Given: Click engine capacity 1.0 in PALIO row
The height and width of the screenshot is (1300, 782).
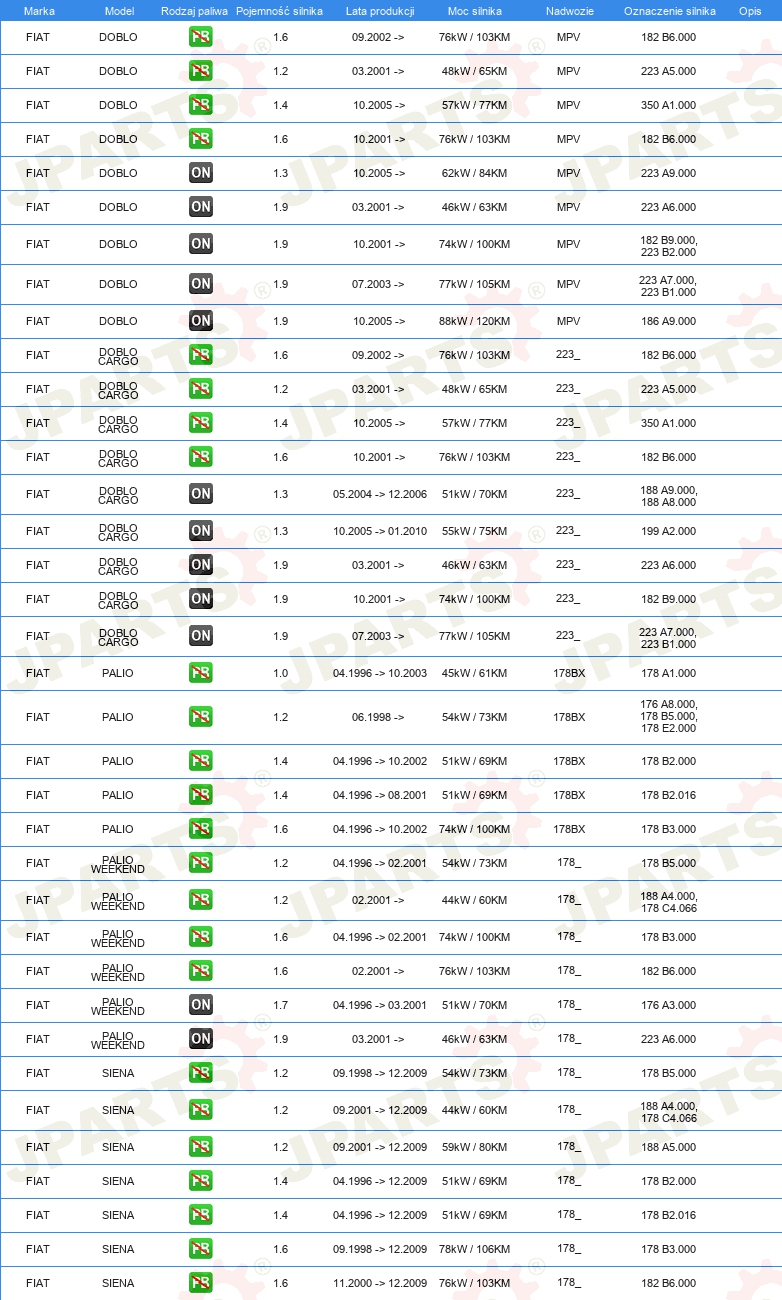Looking at the screenshot, I should [x=280, y=673].
